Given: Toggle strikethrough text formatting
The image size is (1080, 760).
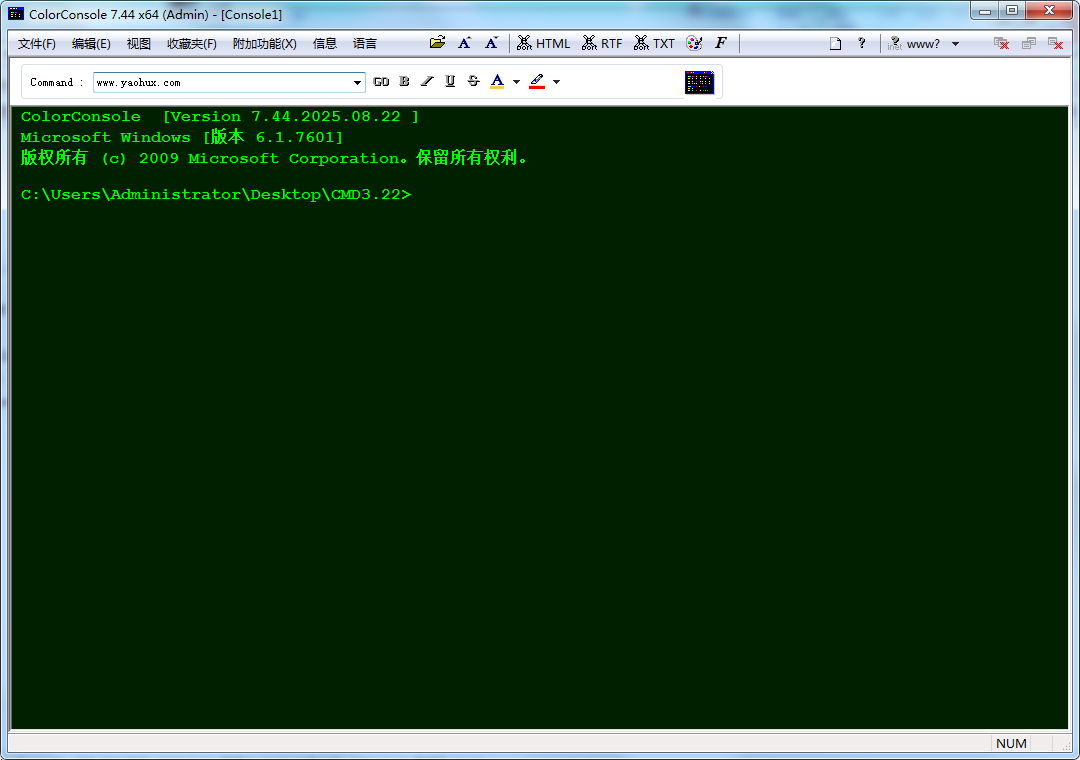Looking at the screenshot, I should (x=473, y=82).
